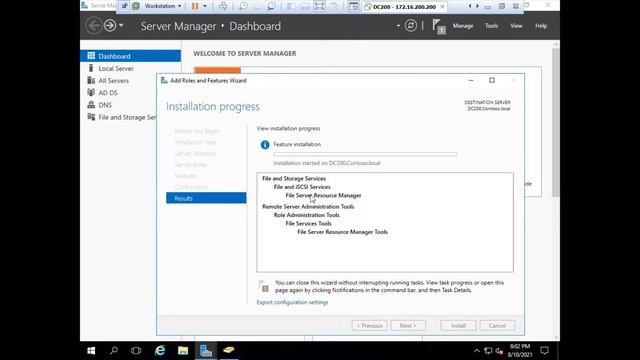Open the Tools menu
This screenshot has height=360, width=640.
pyautogui.click(x=491, y=26)
